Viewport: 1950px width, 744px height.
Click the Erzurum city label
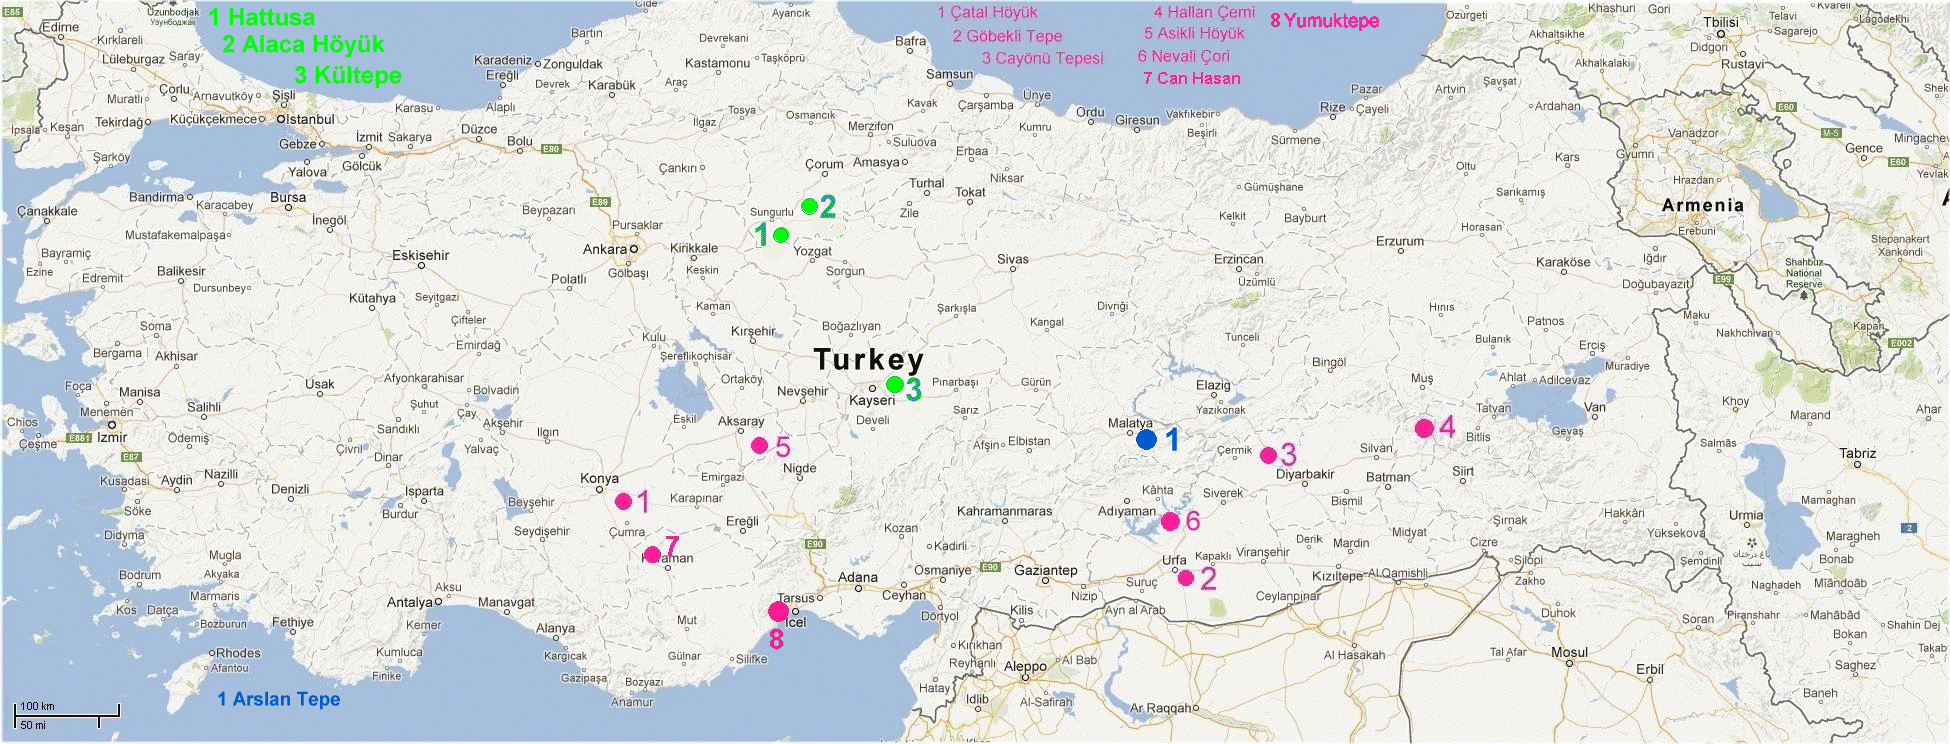click(1399, 241)
